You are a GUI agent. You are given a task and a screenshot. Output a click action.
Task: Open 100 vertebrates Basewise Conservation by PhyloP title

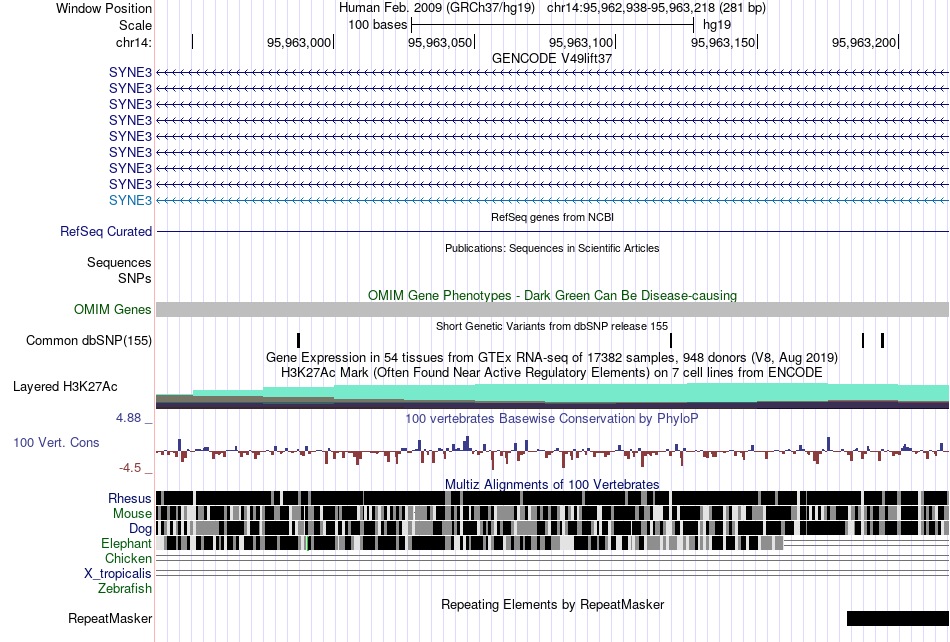pos(552,419)
